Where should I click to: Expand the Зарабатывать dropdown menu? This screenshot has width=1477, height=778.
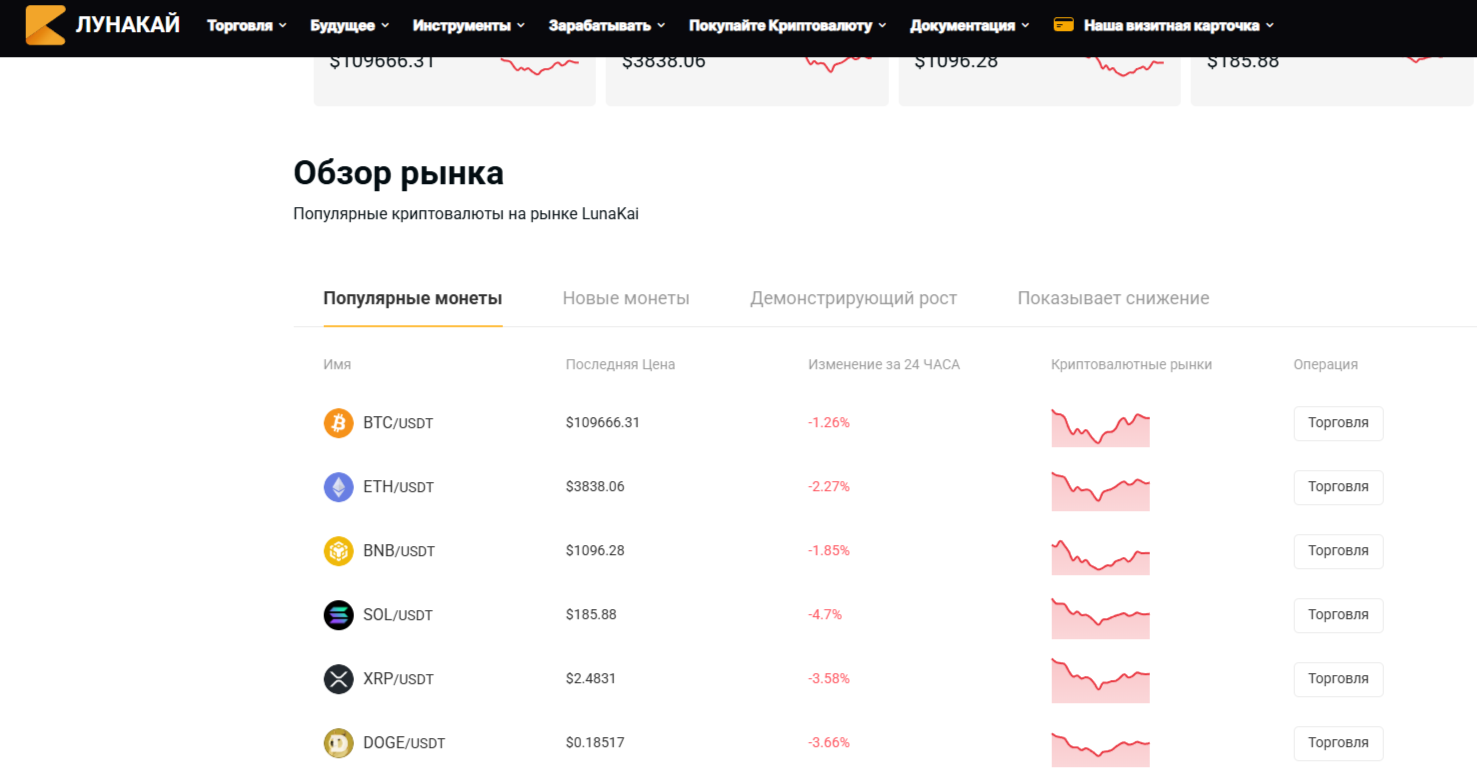(x=606, y=26)
